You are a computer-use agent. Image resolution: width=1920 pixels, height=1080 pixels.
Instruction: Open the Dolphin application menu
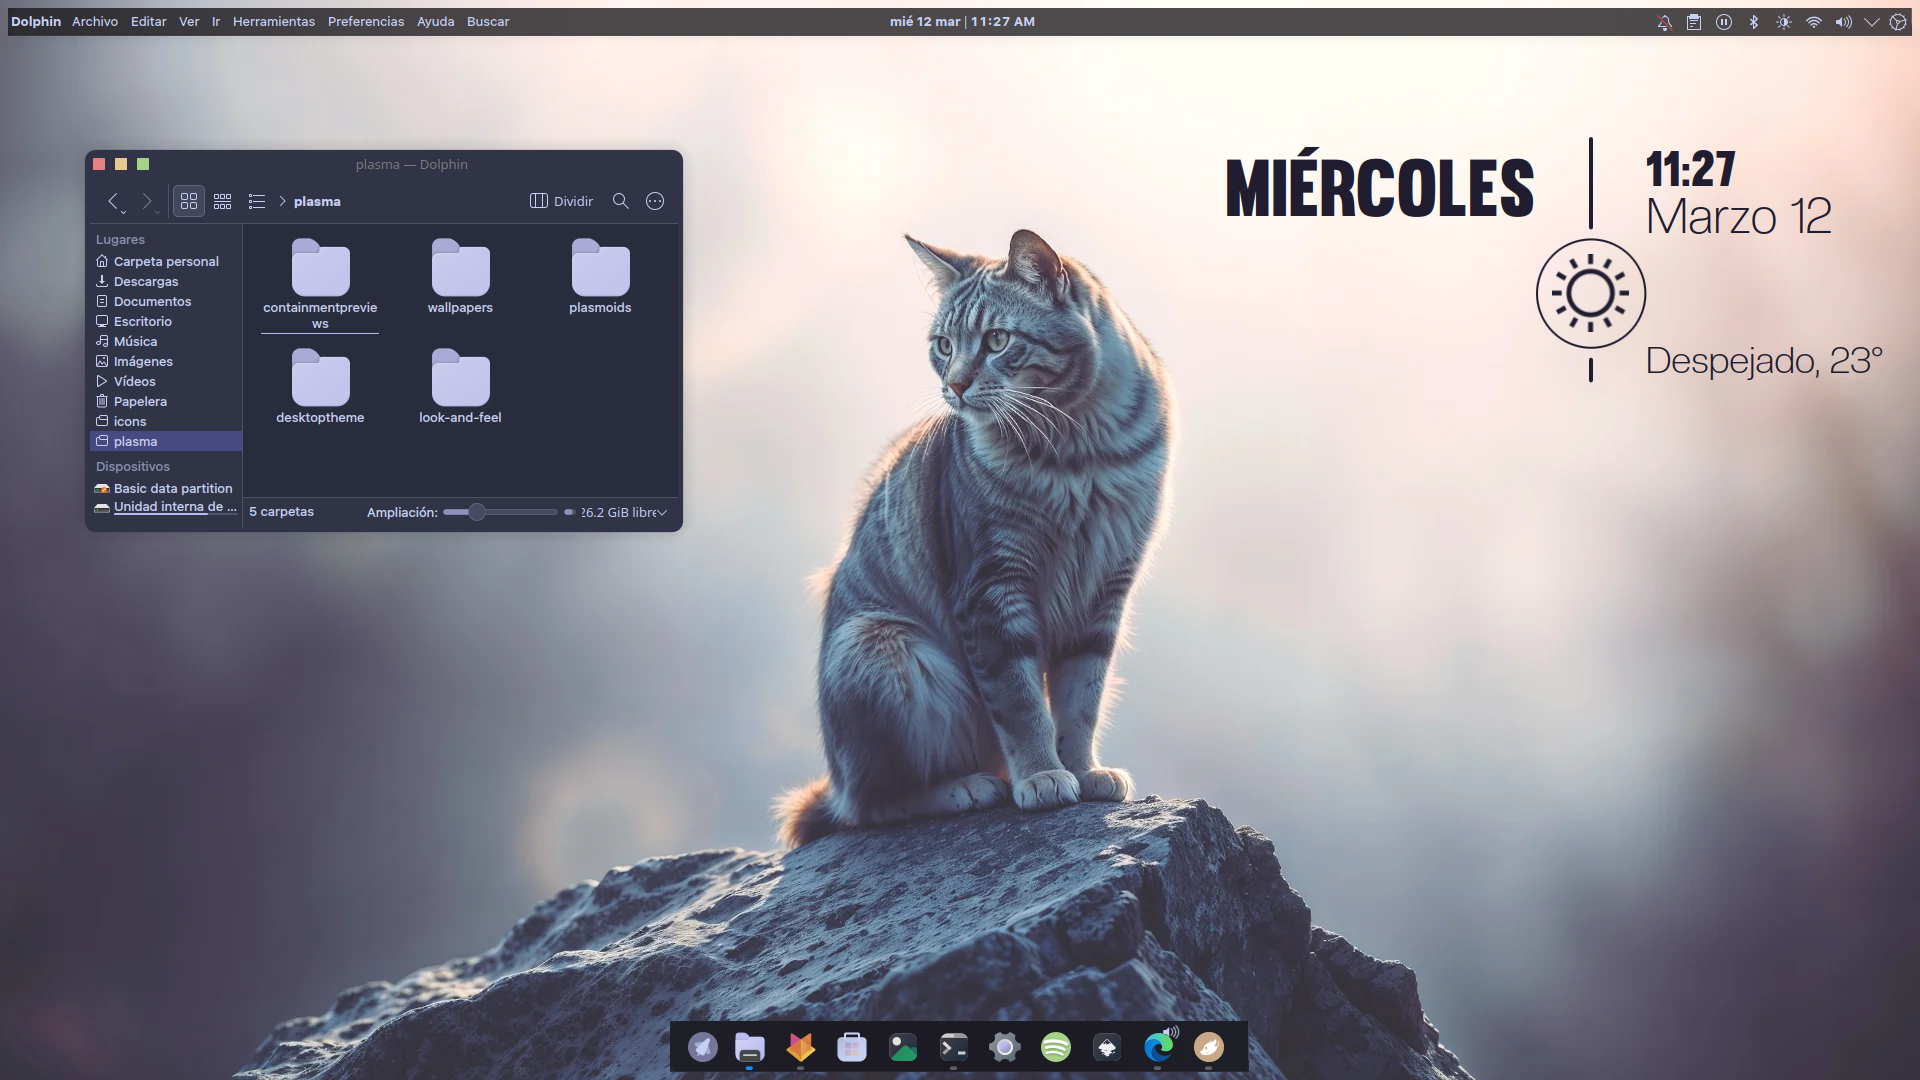click(x=36, y=21)
